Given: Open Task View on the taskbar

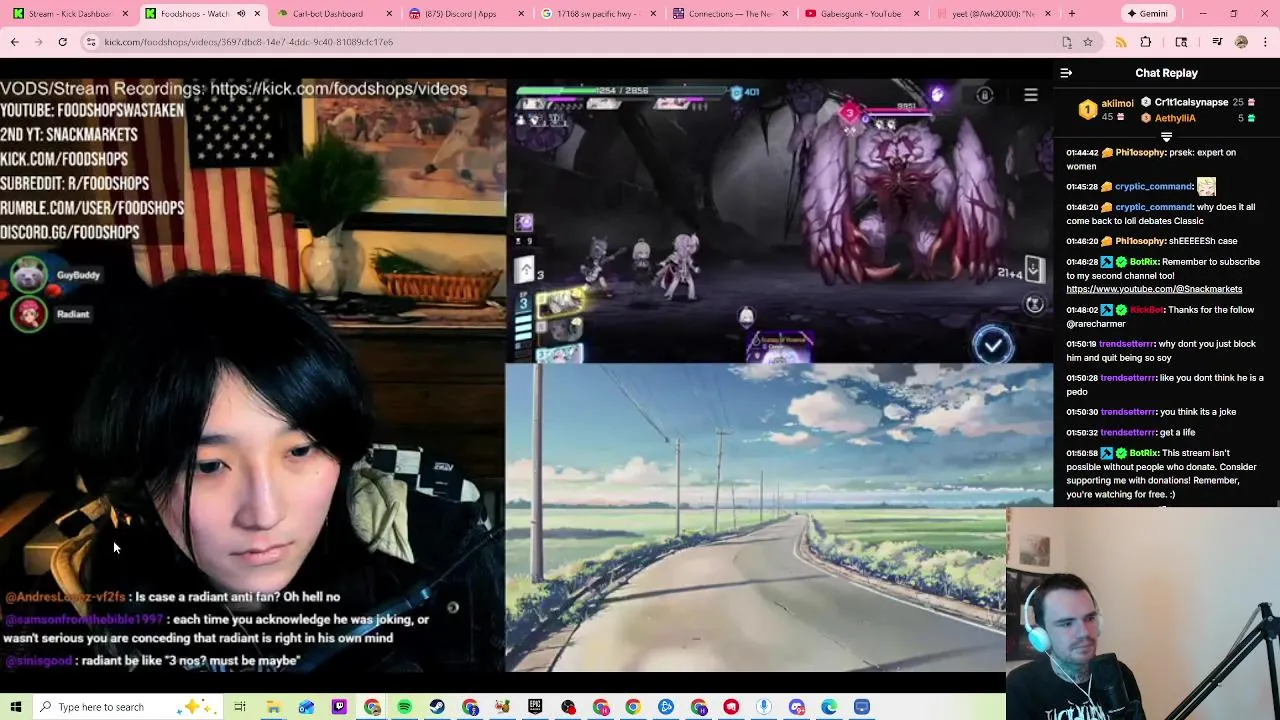Looking at the screenshot, I should click(240, 707).
